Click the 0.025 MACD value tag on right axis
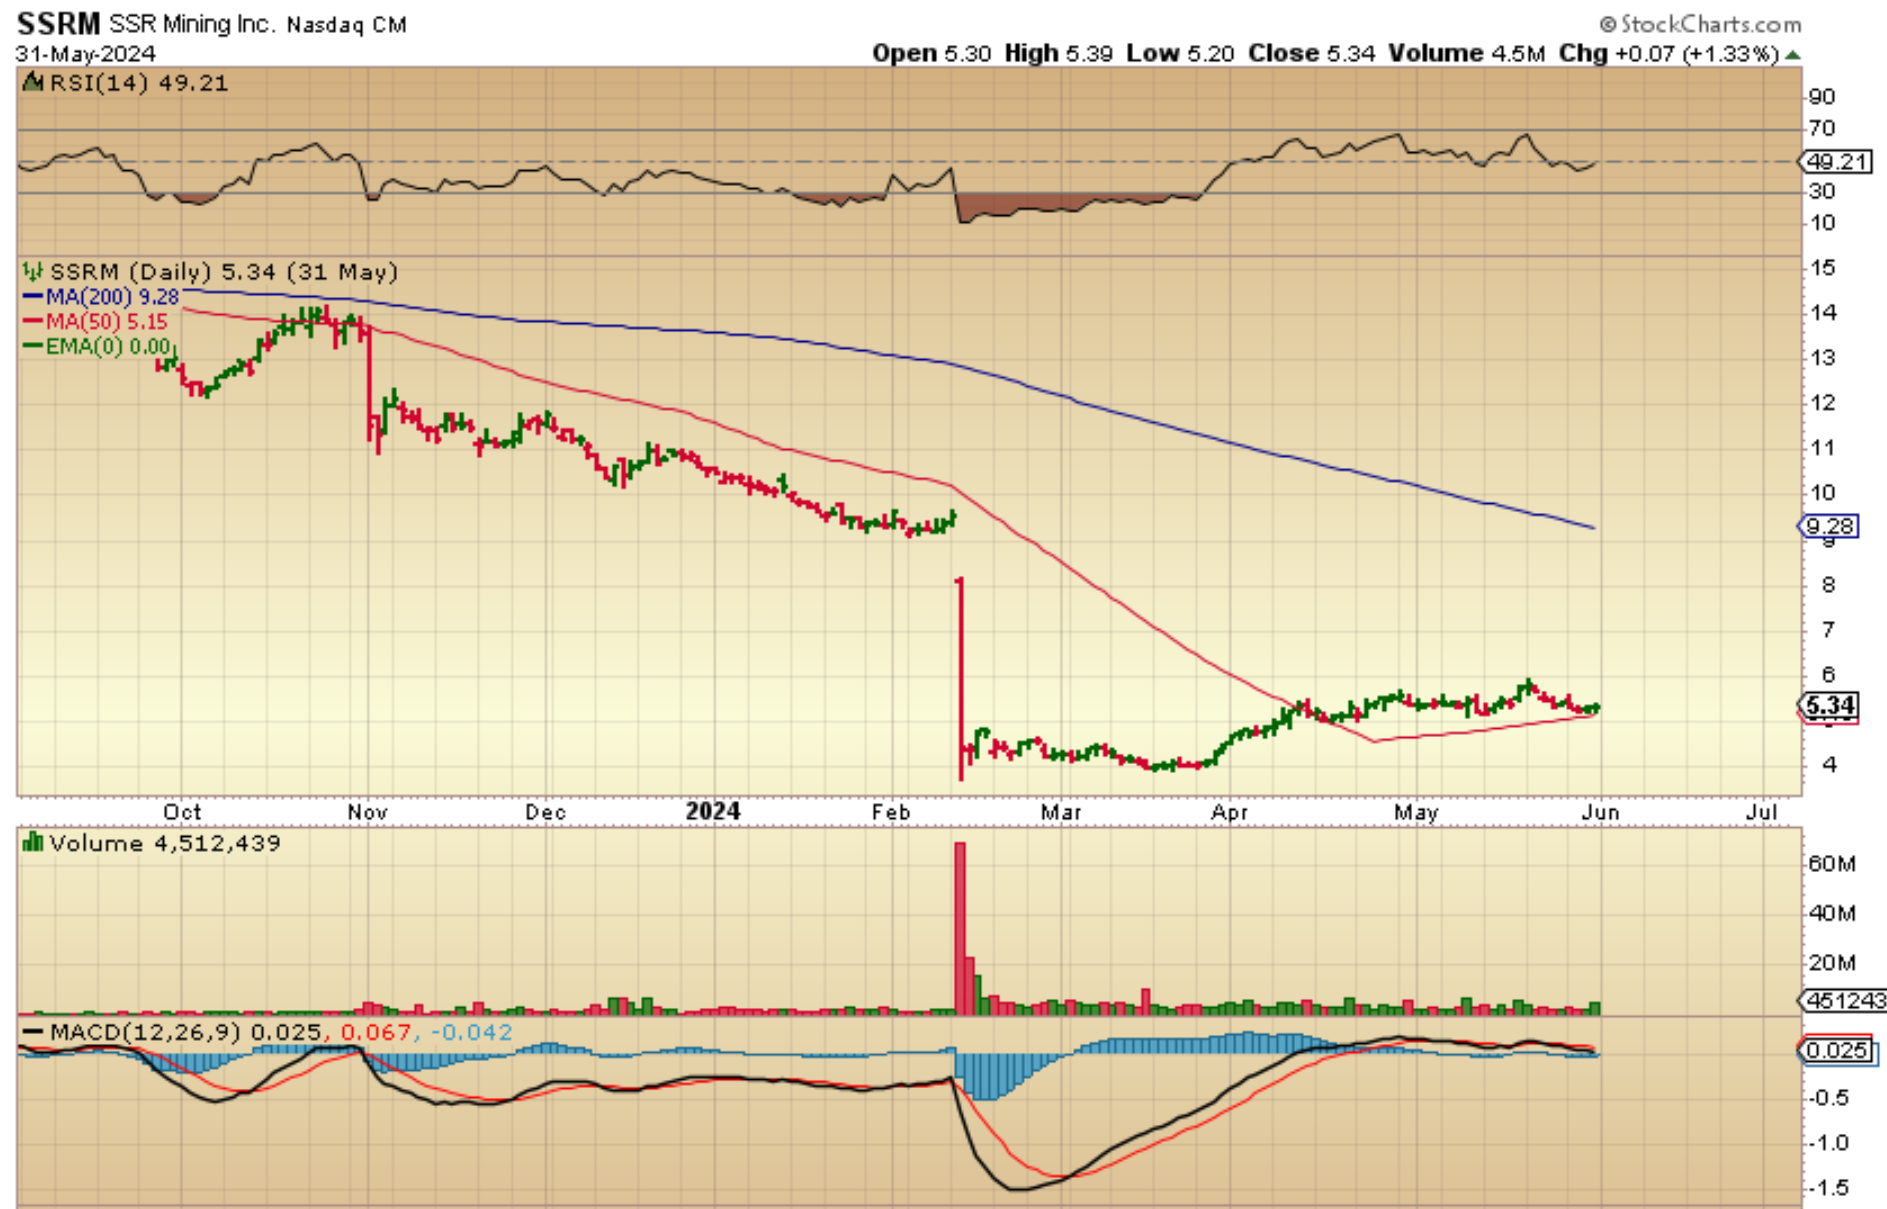Screen dimensions: 1887x1209 [1836, 1050]
